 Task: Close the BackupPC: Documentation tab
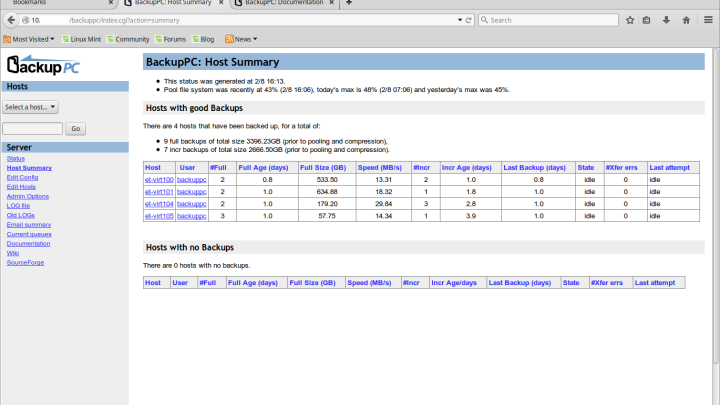(332, 3)
